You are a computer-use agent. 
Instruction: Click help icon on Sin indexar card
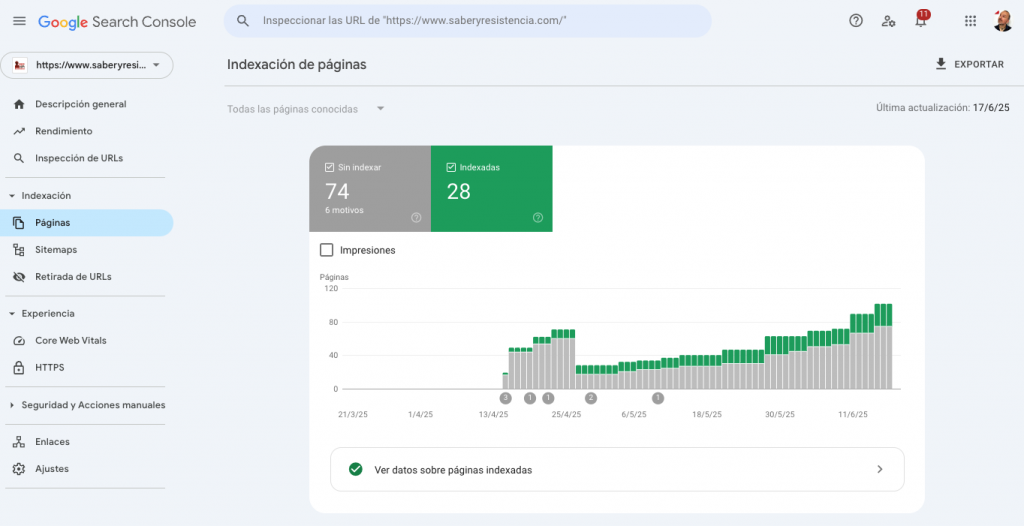(x=416, y=217)
